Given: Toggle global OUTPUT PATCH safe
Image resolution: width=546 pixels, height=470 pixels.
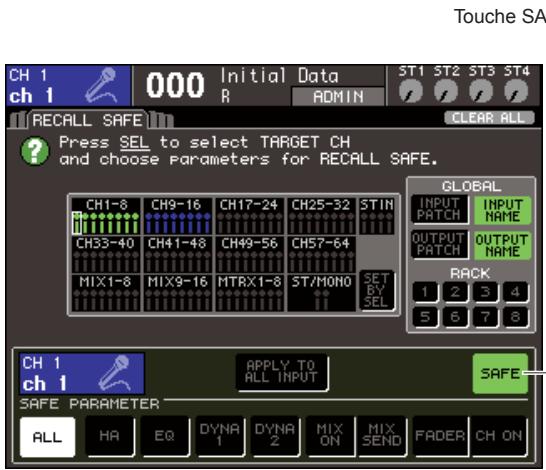Looking at the screenshot, I should coord(439,244).
